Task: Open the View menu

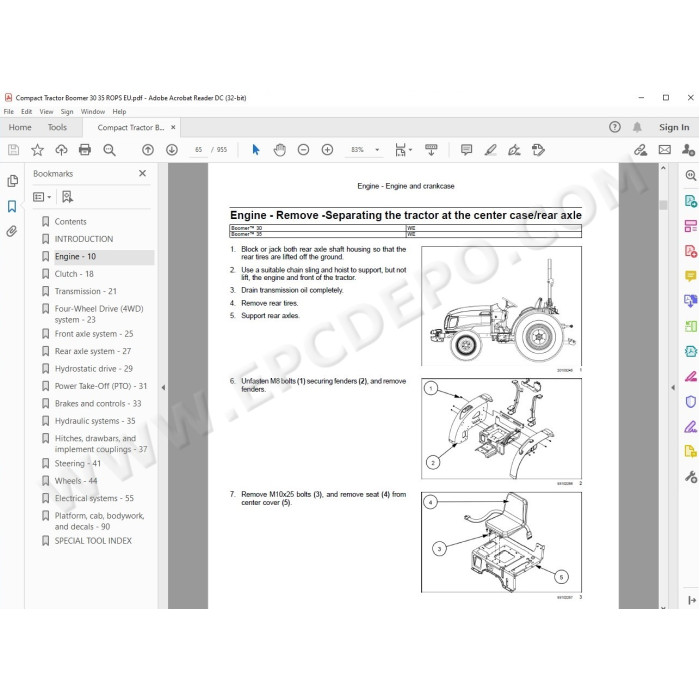Action: tap(46, 112)
